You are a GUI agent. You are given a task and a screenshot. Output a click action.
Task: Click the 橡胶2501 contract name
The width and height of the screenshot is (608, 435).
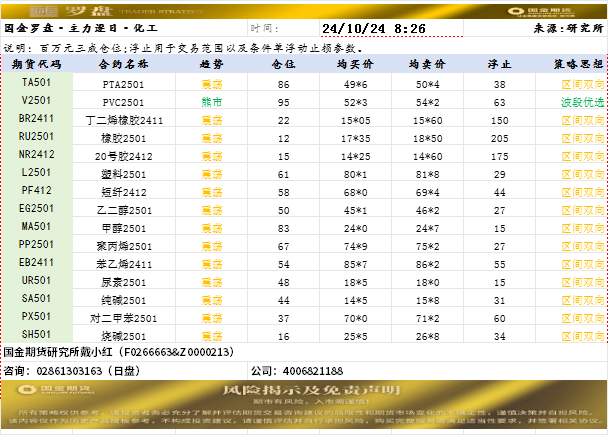(x=123, y=138)
